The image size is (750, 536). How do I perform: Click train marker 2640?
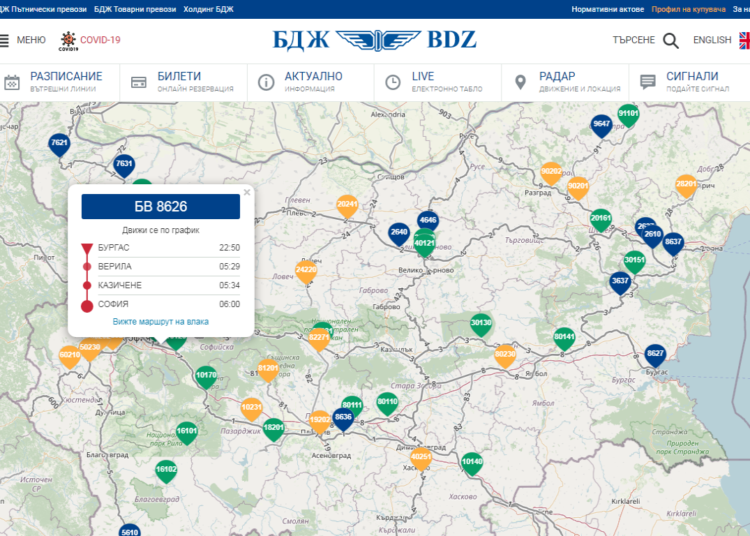tap(399, 233)
